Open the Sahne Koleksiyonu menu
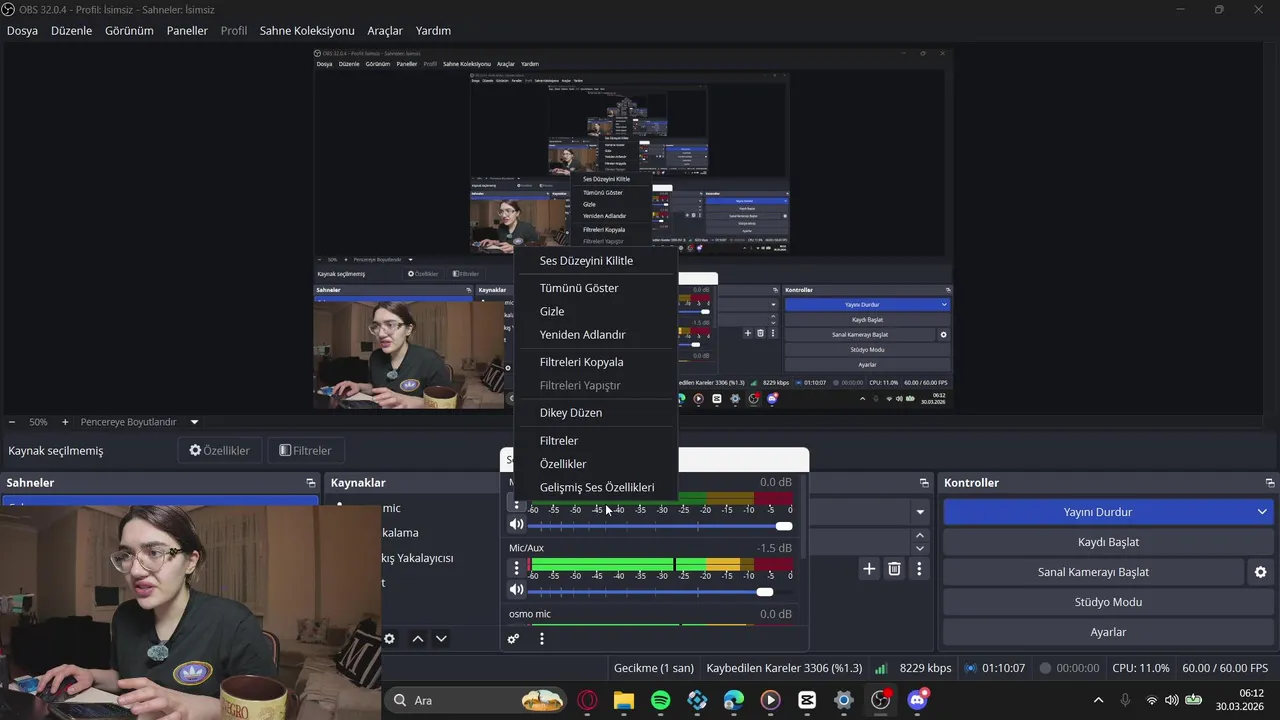 click(307, 31)
